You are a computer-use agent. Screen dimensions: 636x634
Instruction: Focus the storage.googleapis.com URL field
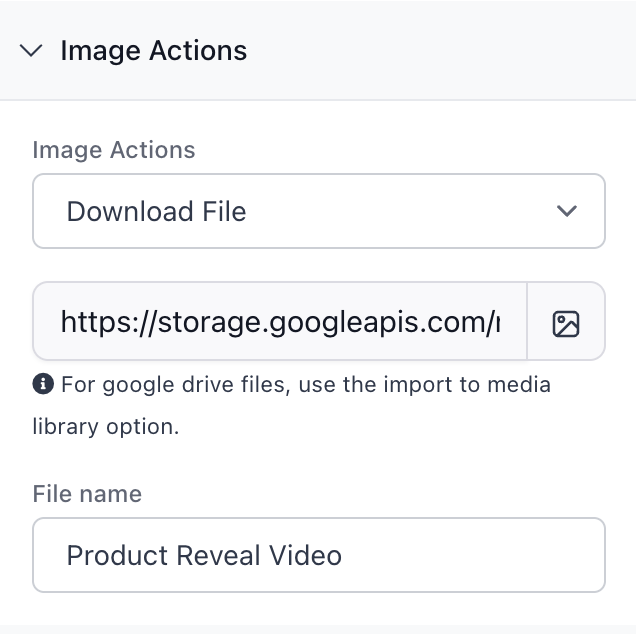click(280, 322)
